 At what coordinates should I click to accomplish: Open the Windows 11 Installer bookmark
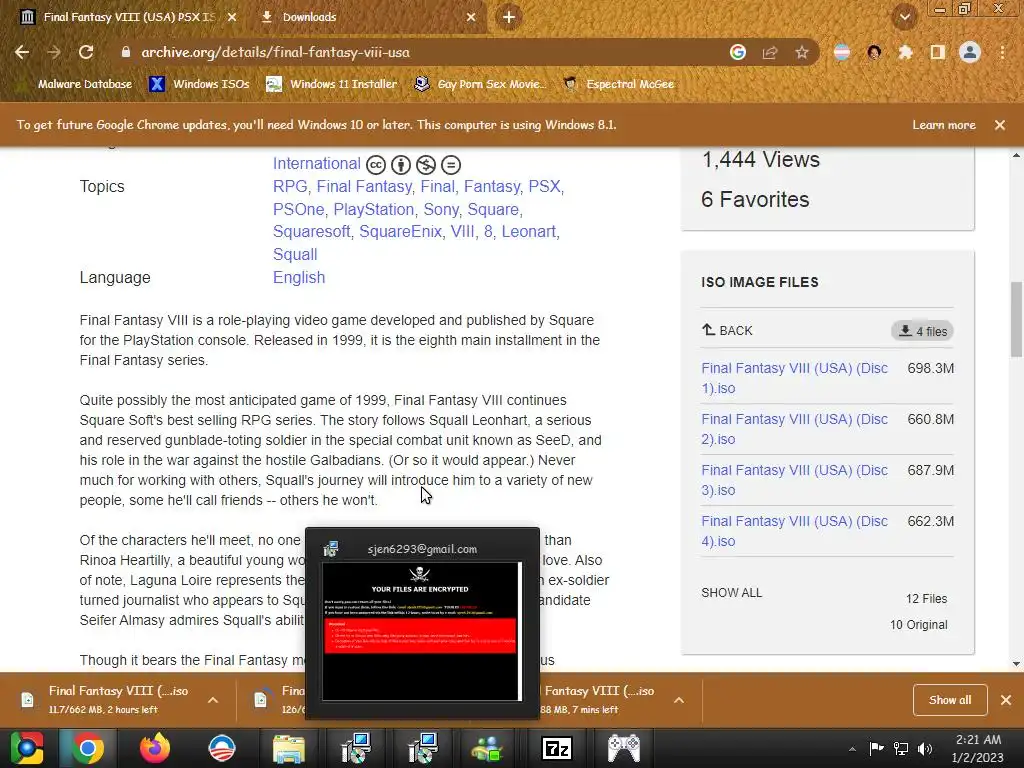click(332, 84)
